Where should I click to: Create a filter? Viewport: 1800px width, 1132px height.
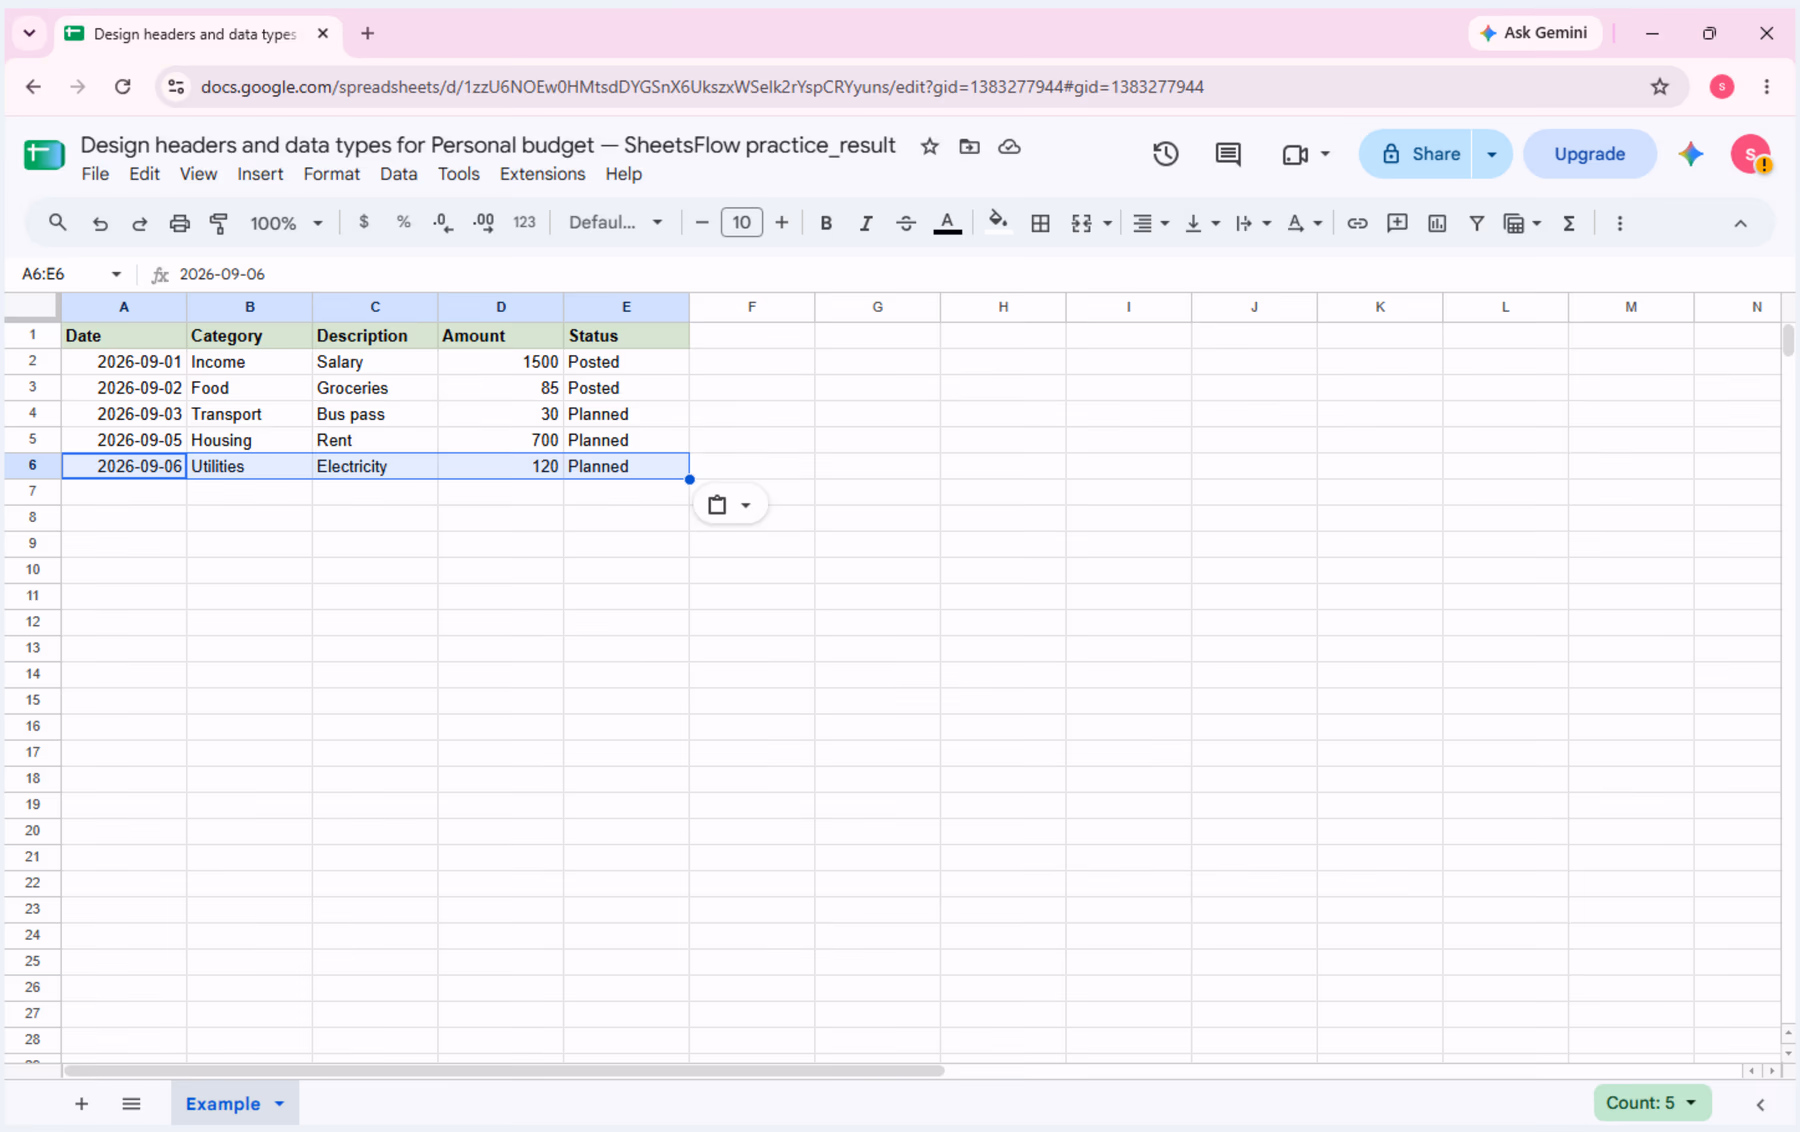pyautogui.click(x=1477, y=223)
